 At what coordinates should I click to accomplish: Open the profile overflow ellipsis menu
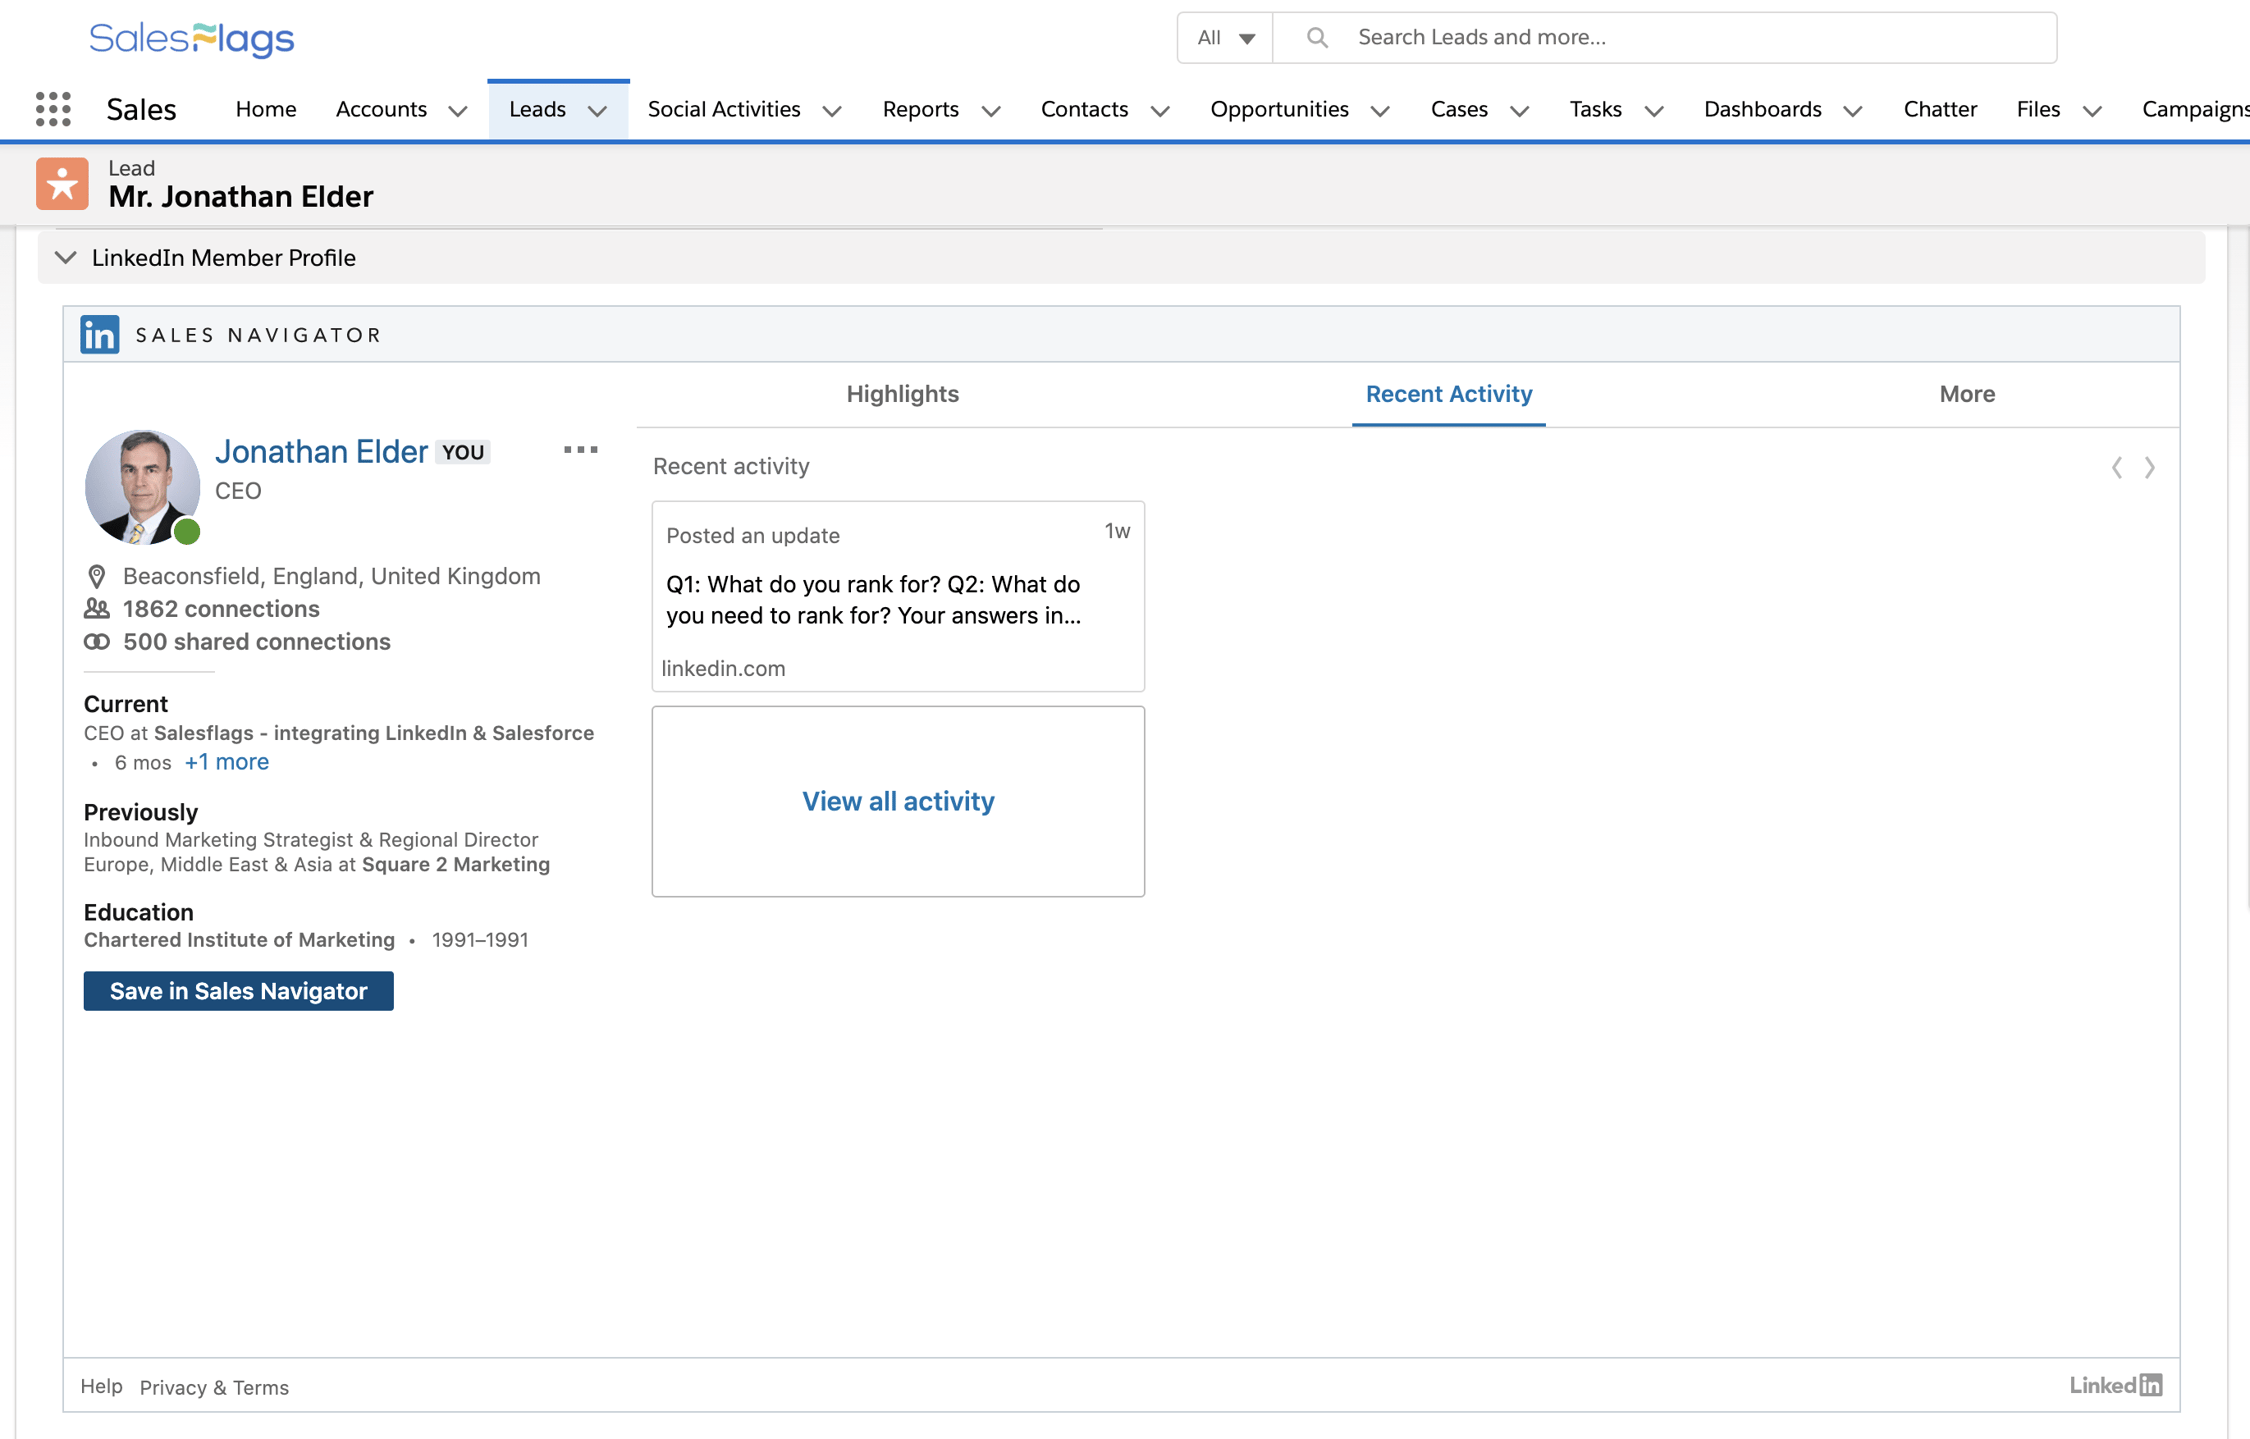[580, 450]
